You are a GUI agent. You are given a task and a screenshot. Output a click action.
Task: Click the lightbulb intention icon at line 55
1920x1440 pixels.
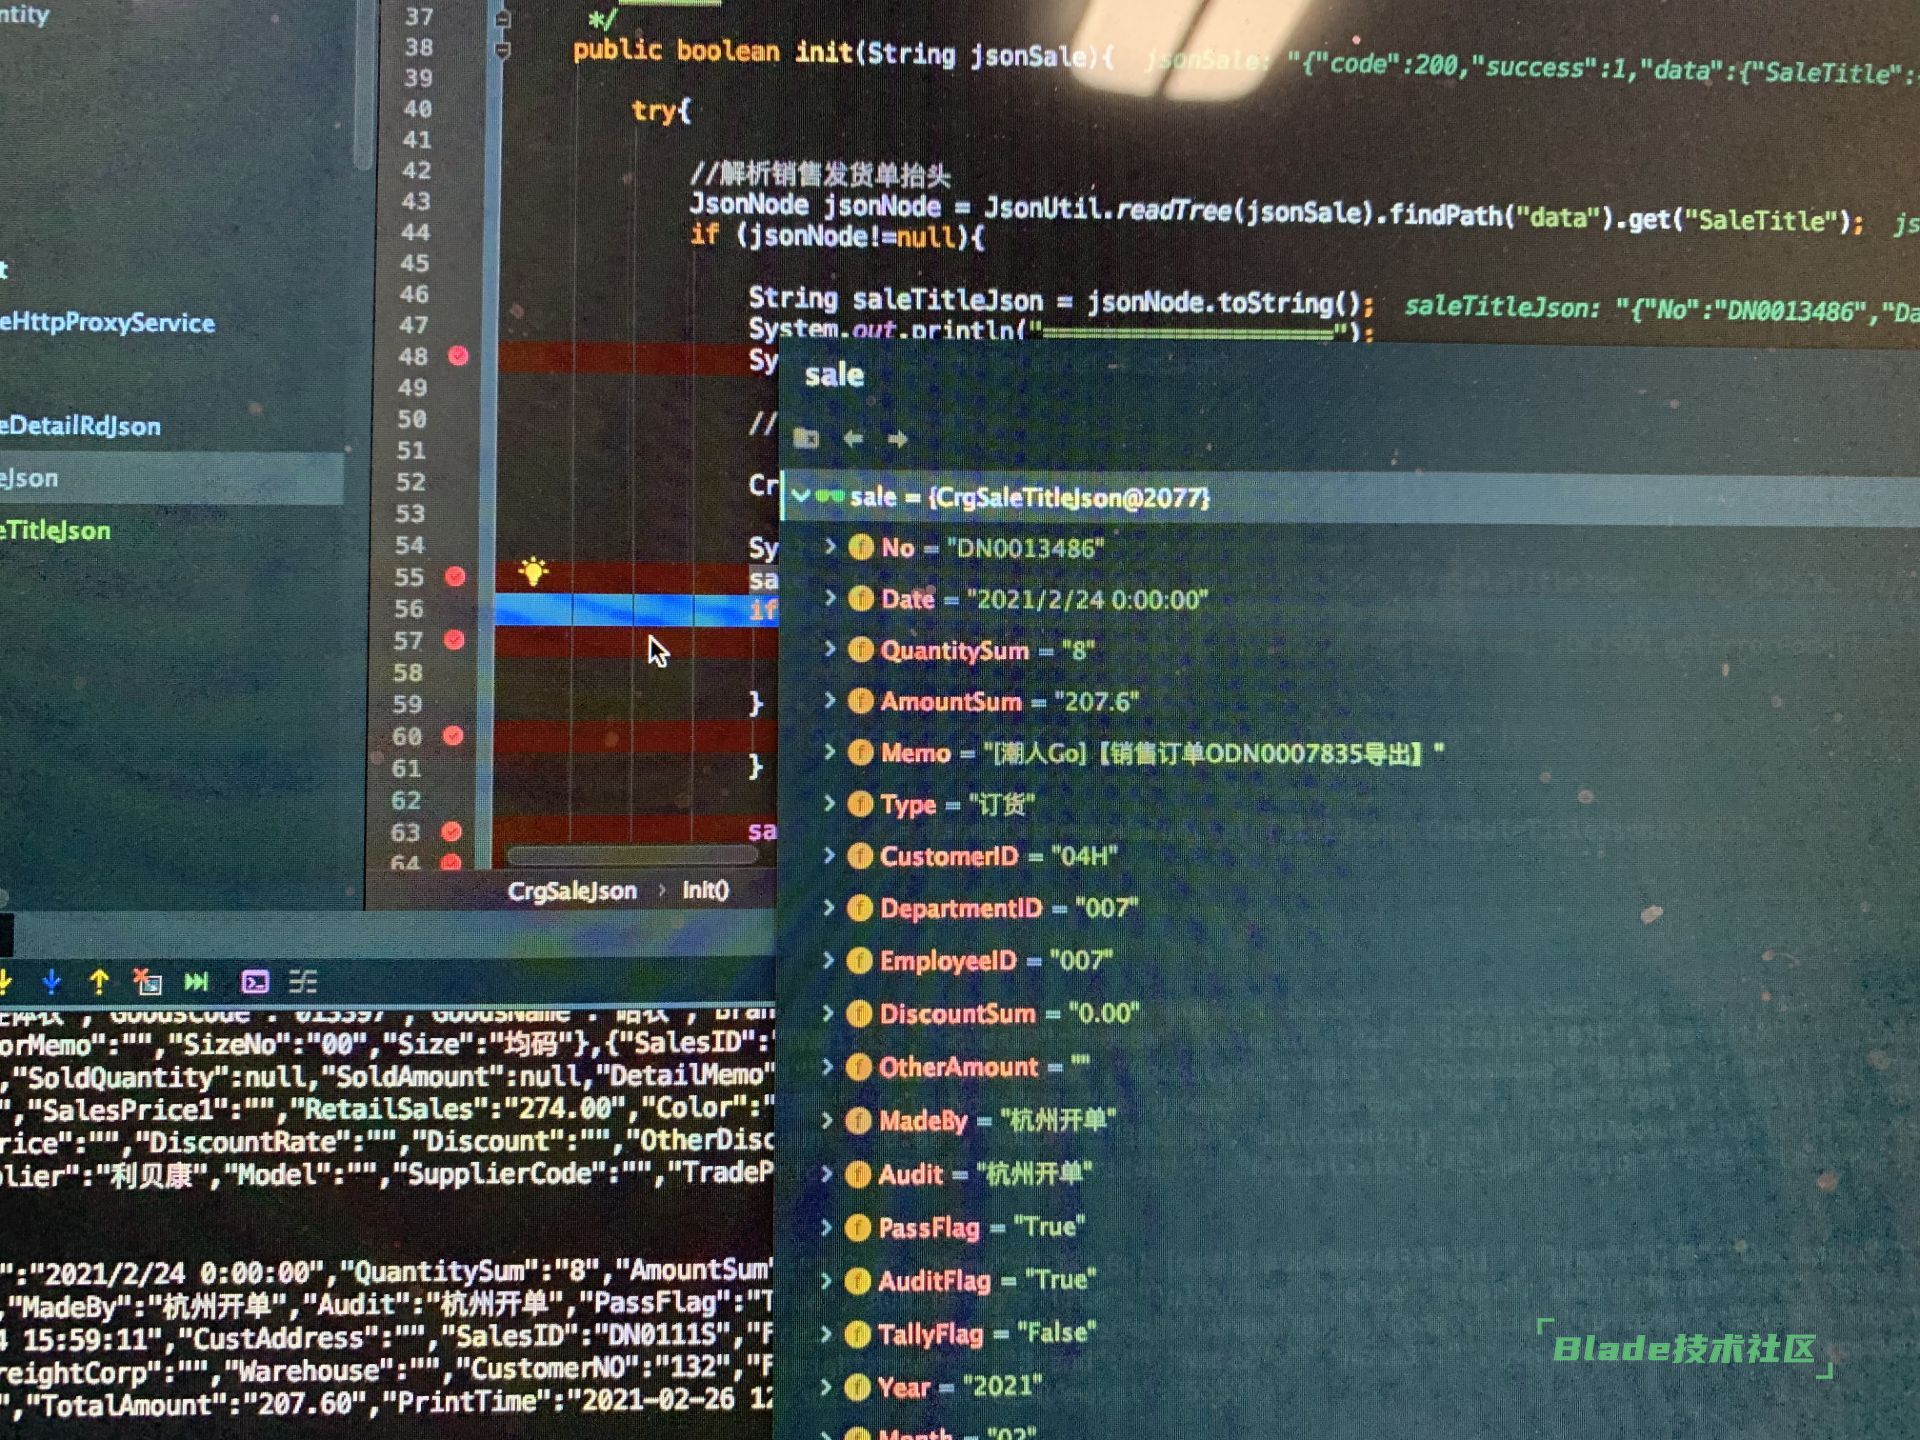[x=533, y=571]
